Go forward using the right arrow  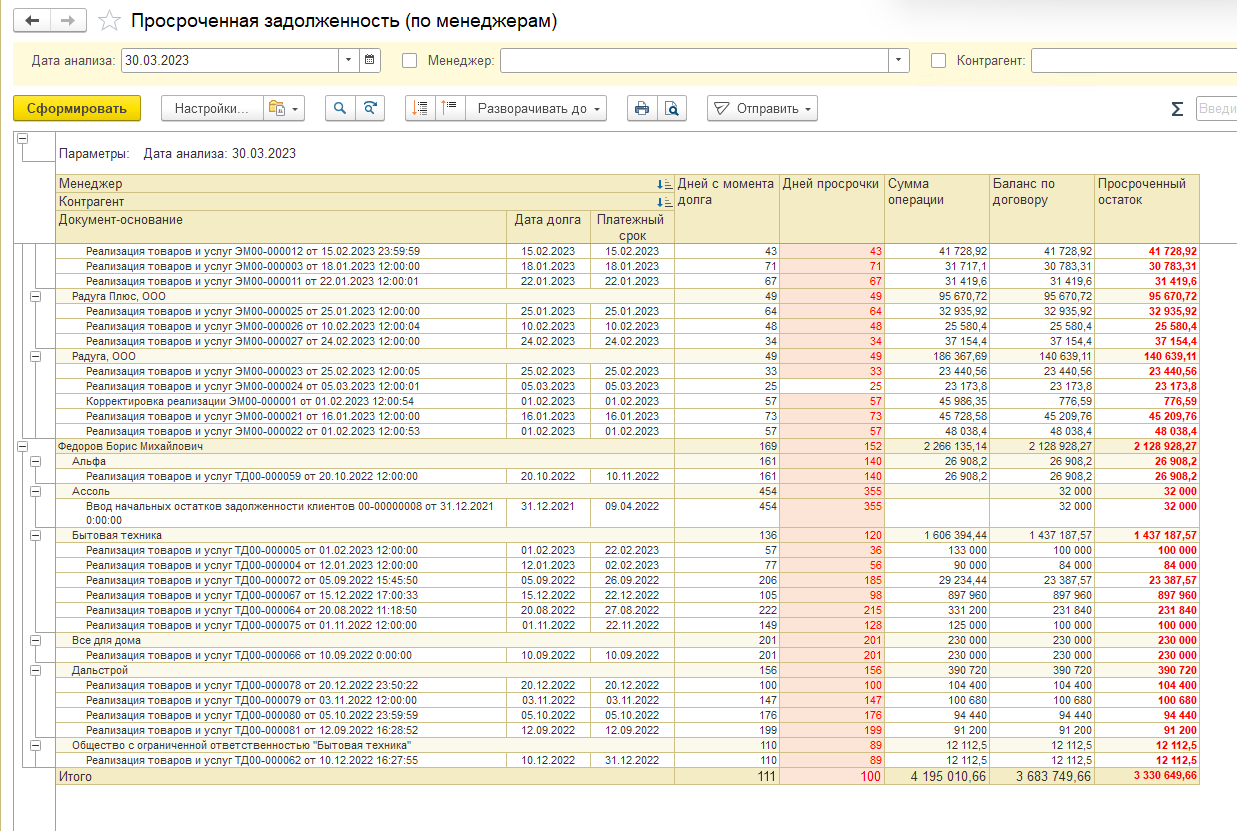click(x=69, y=20)
